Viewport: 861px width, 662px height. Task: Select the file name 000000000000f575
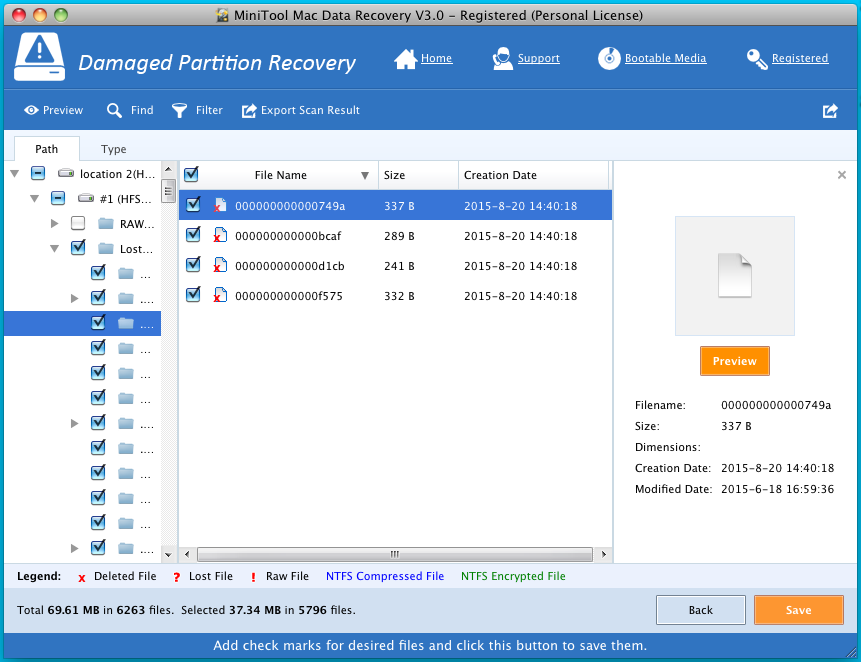(289, 296)
